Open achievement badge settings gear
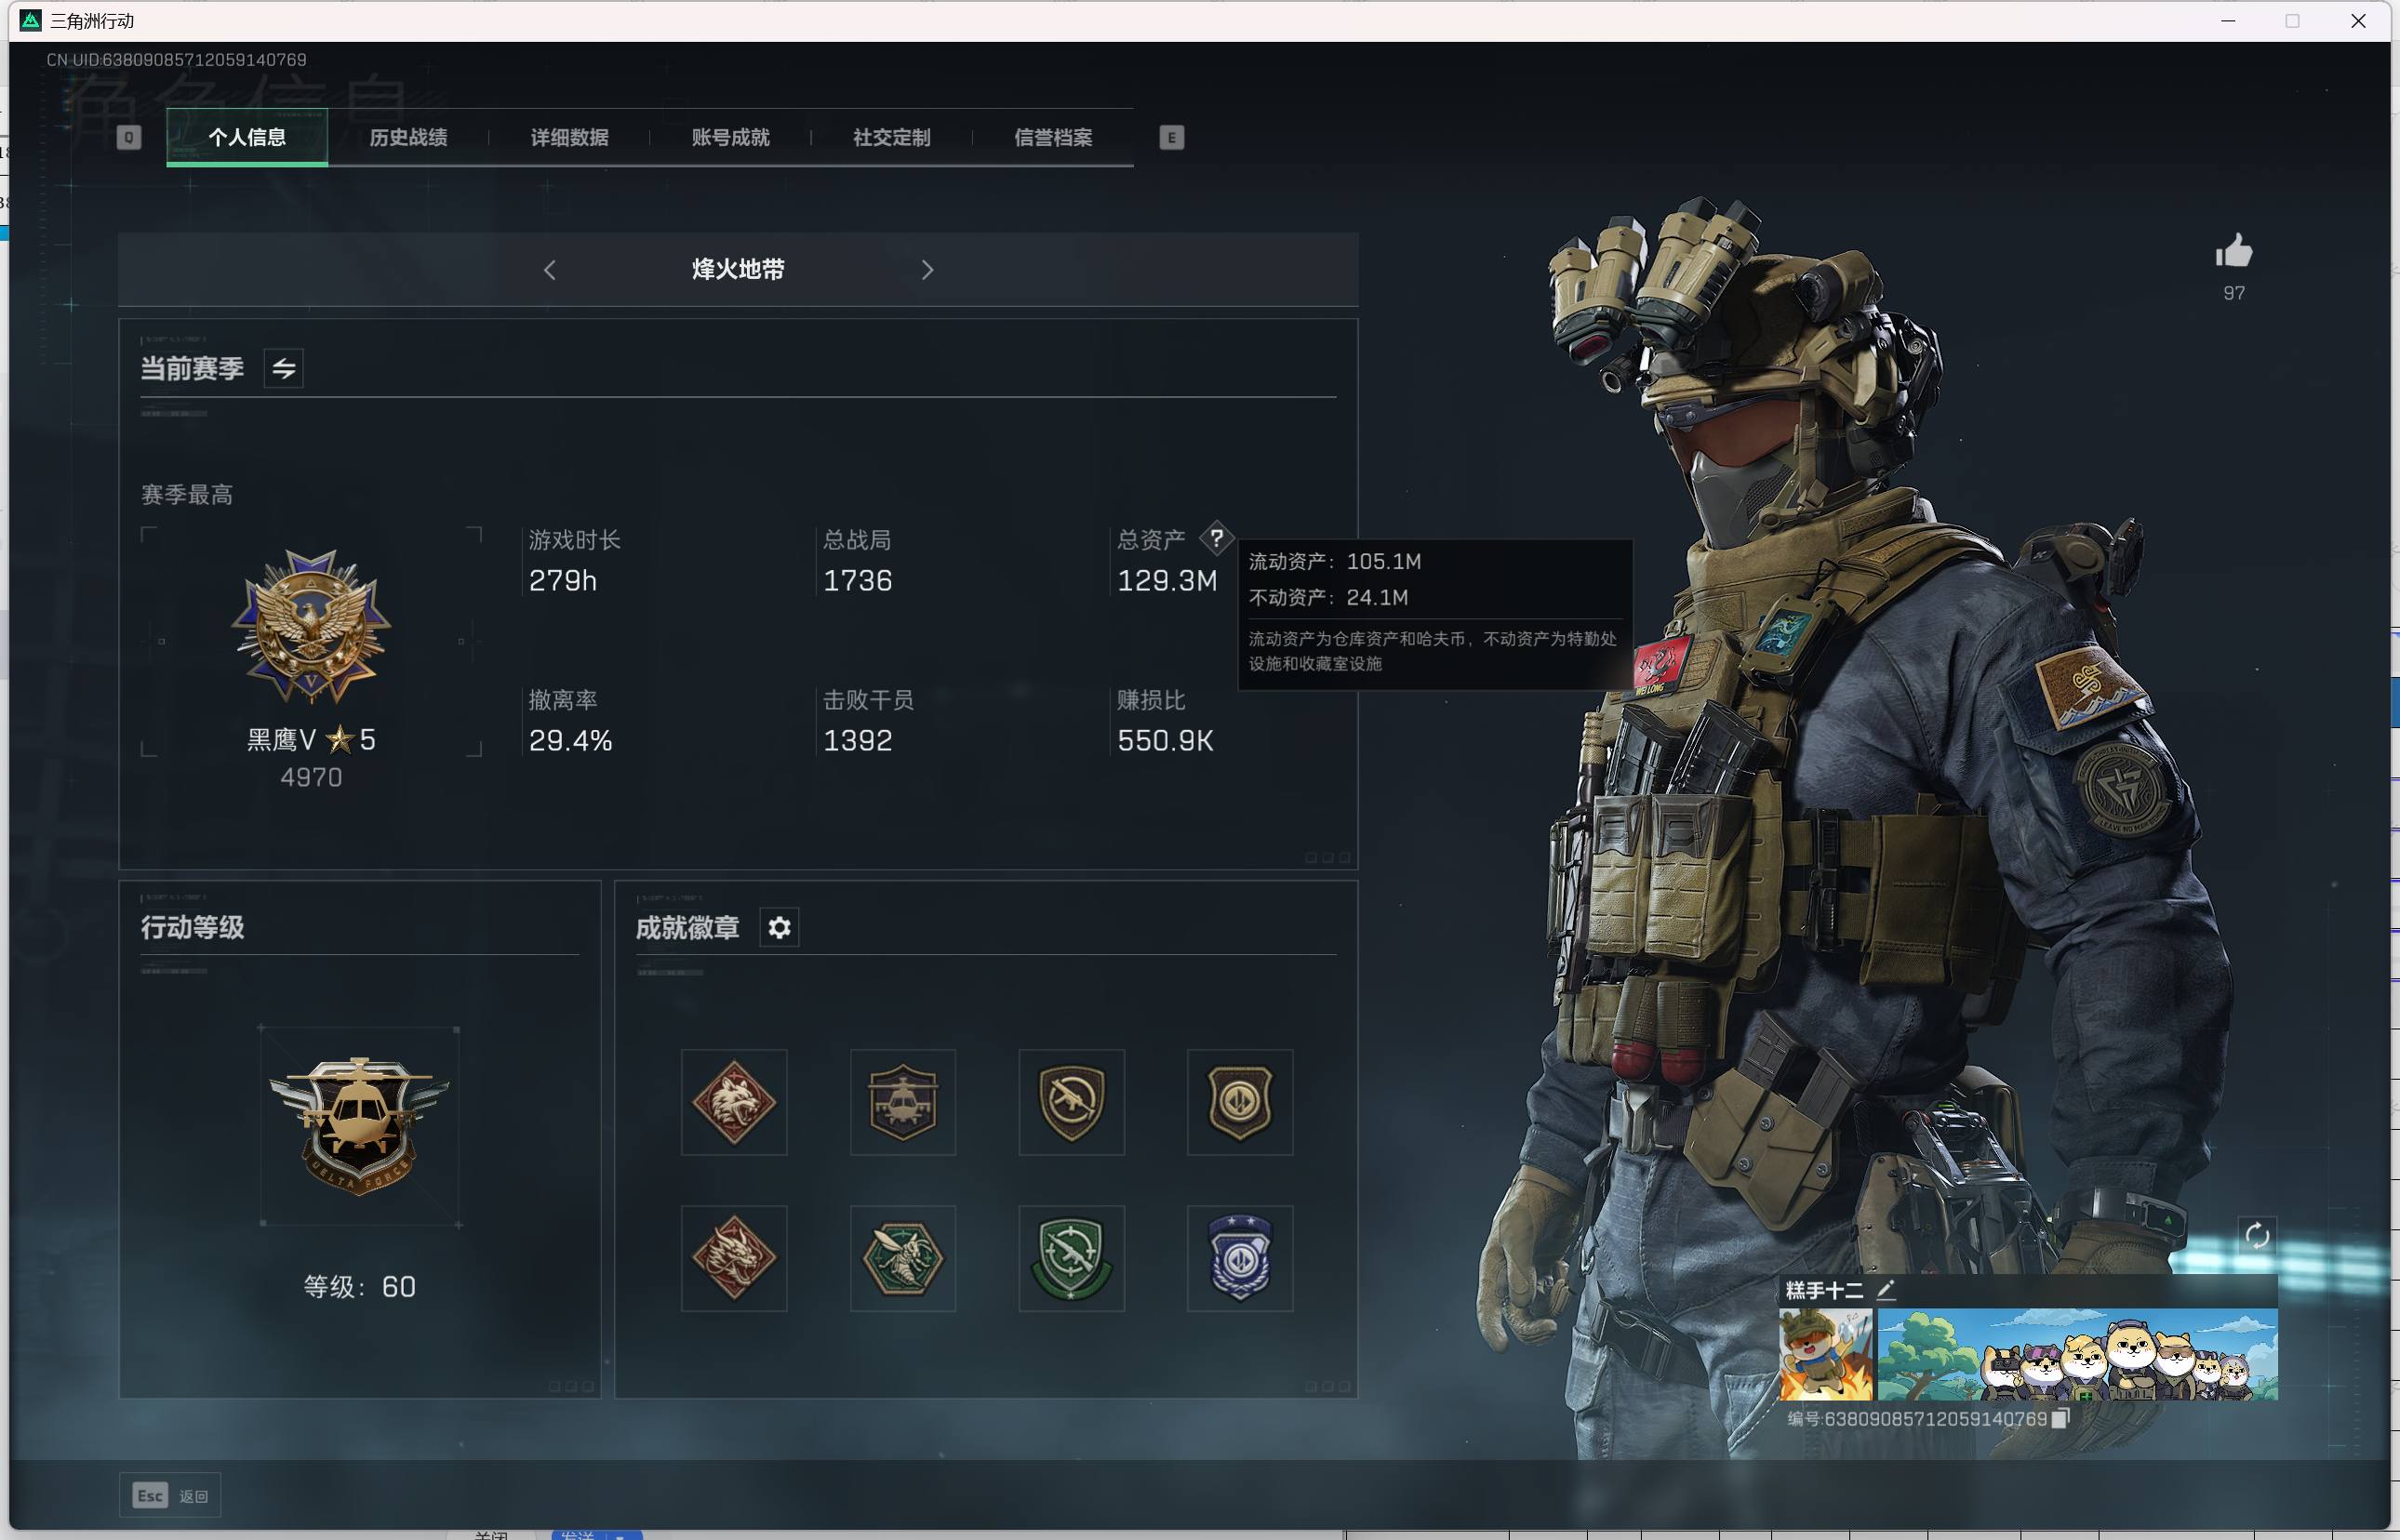 (x=779, y=927)
